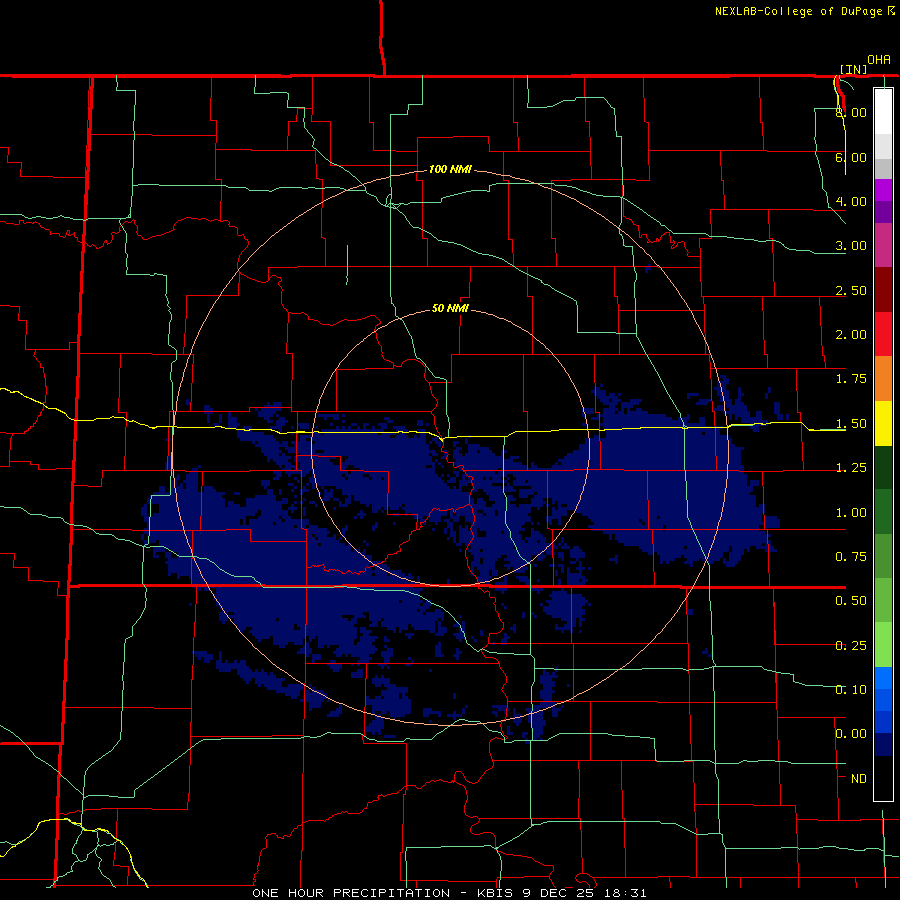Click the NEXLAB-College of DuPage credit text
Screen dimensions: 900x900
(x=799, y=11)
